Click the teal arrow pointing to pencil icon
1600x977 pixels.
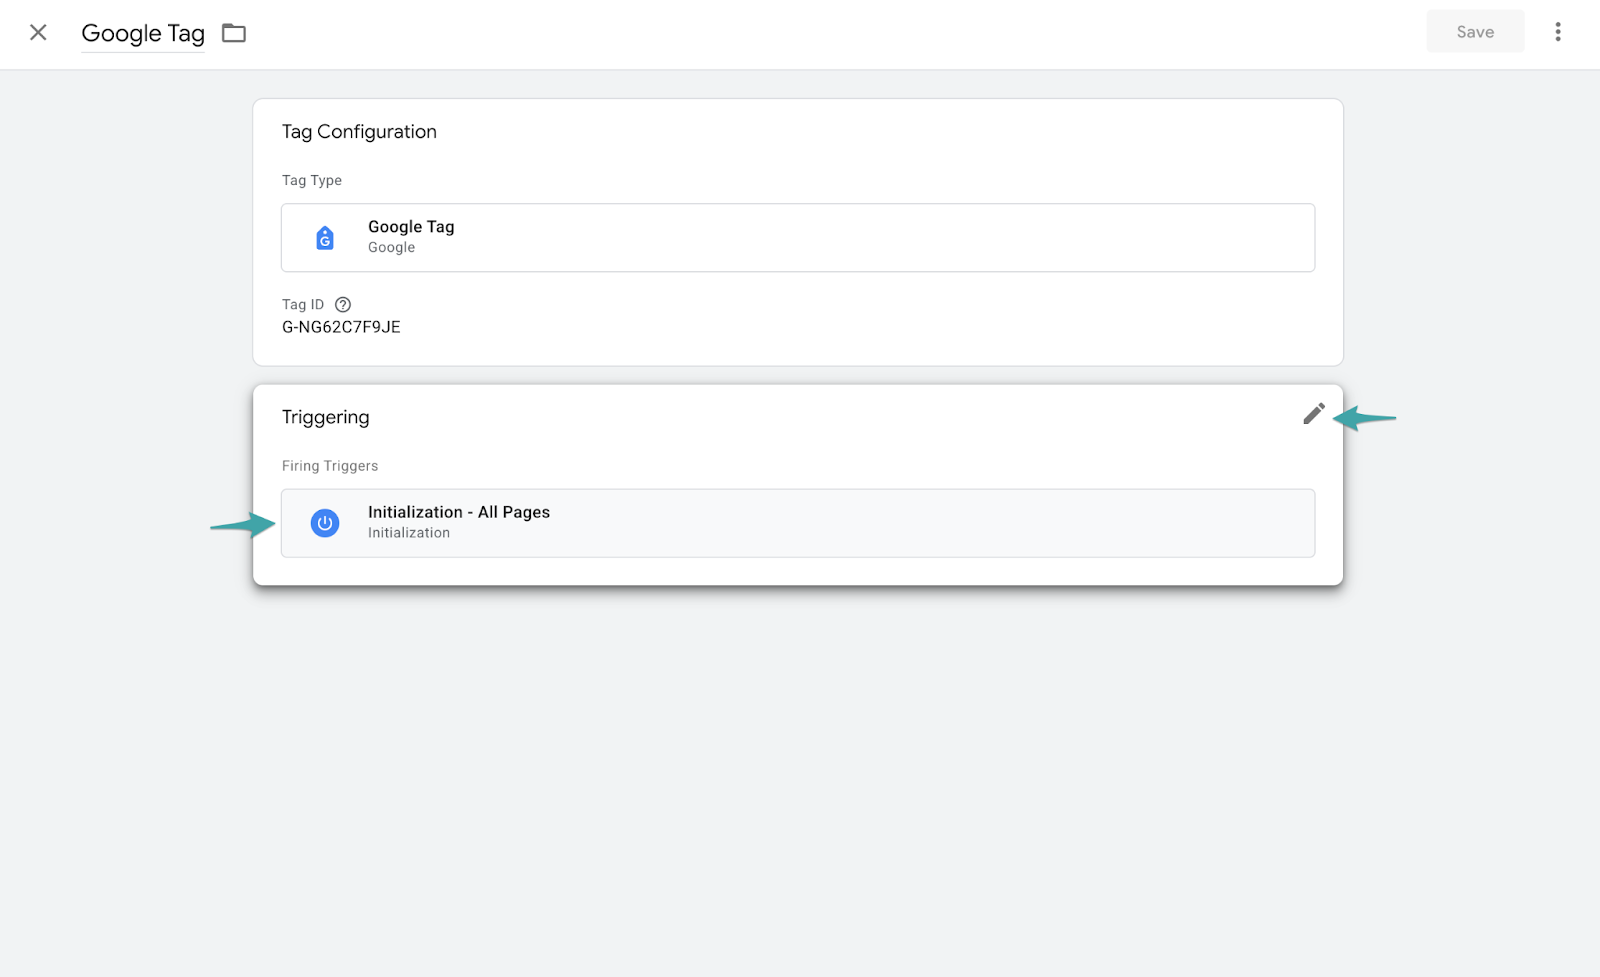click(1366, 418)
